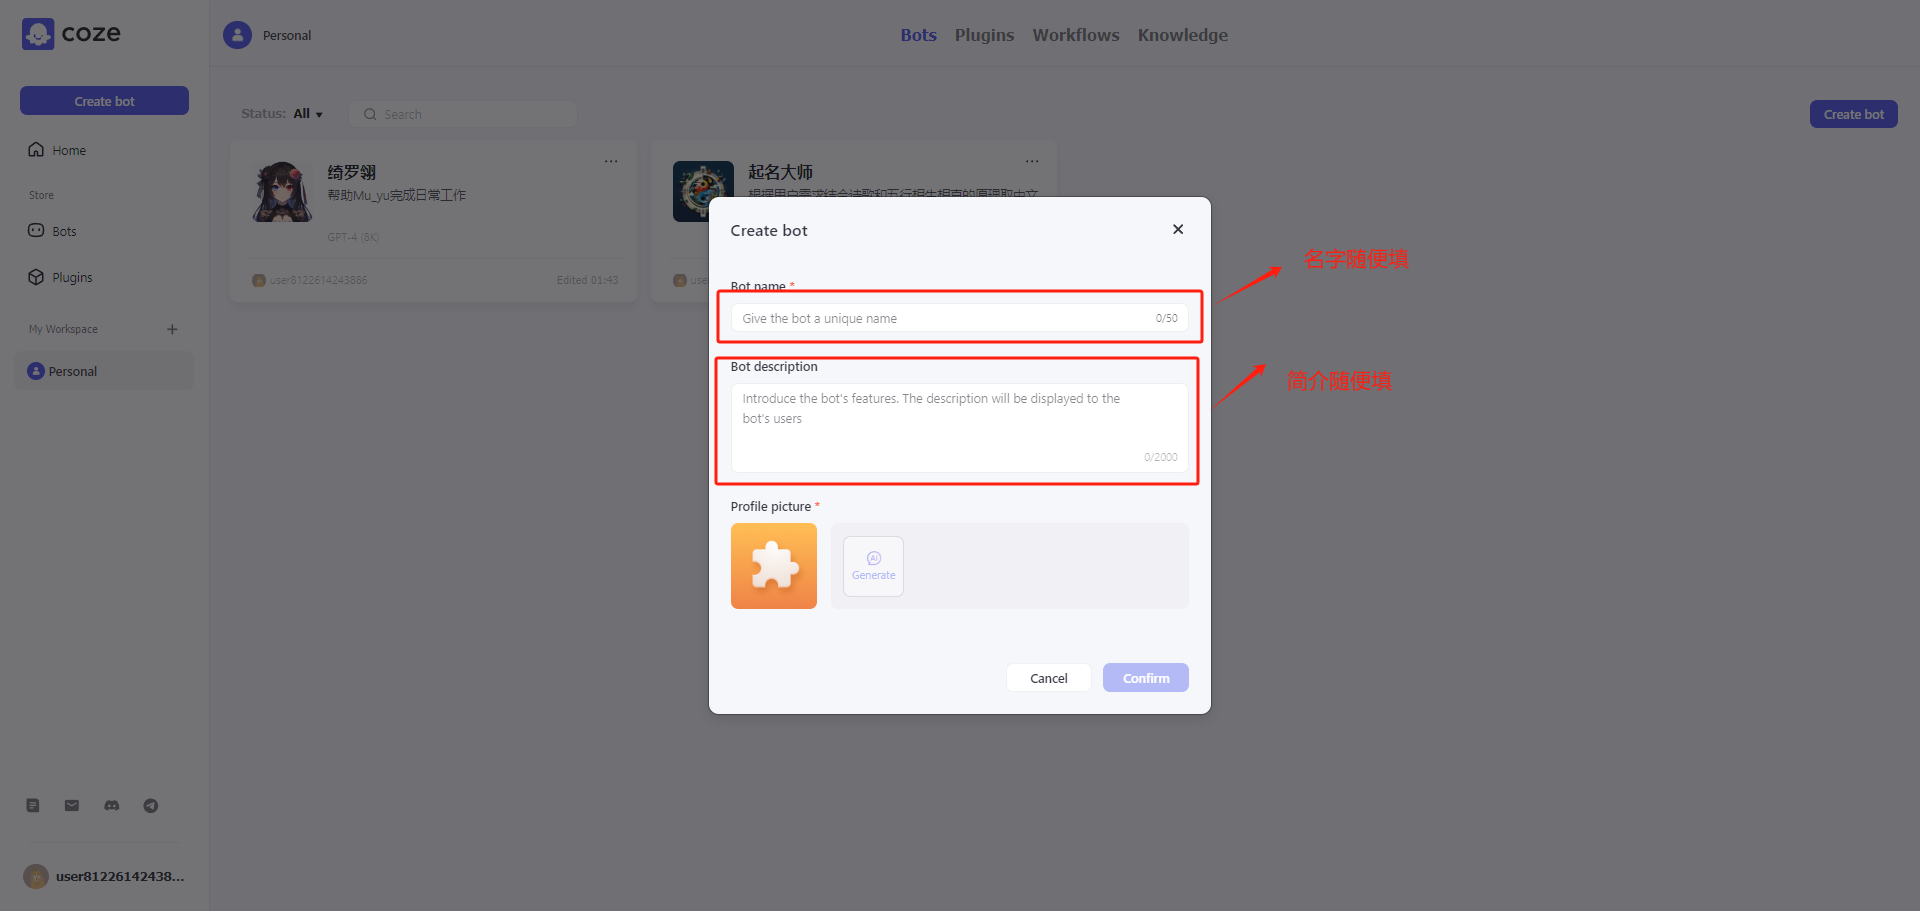Open the documentation icon in sidebar footer
Image resolution: width=1920 pixels, height=911 pixels.
33,805
